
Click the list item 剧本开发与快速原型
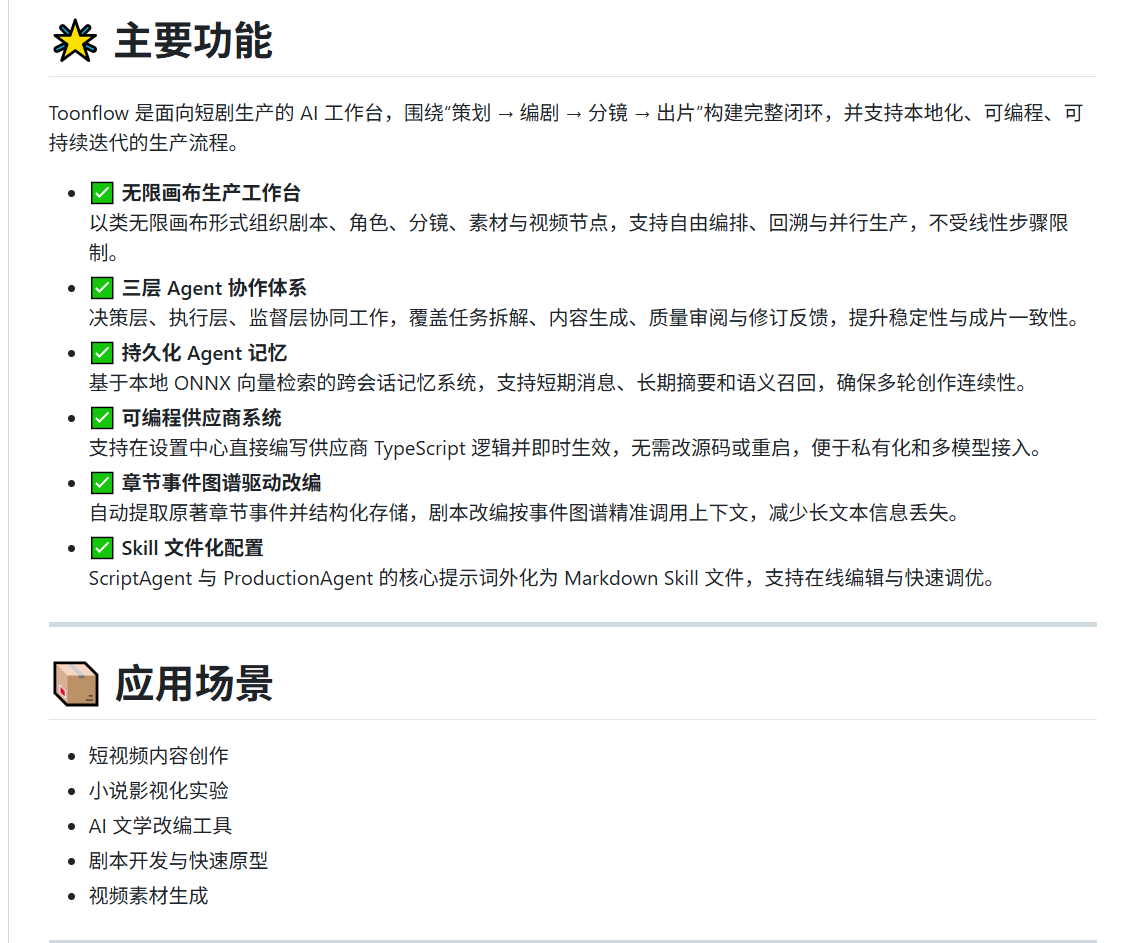[178, 861]
